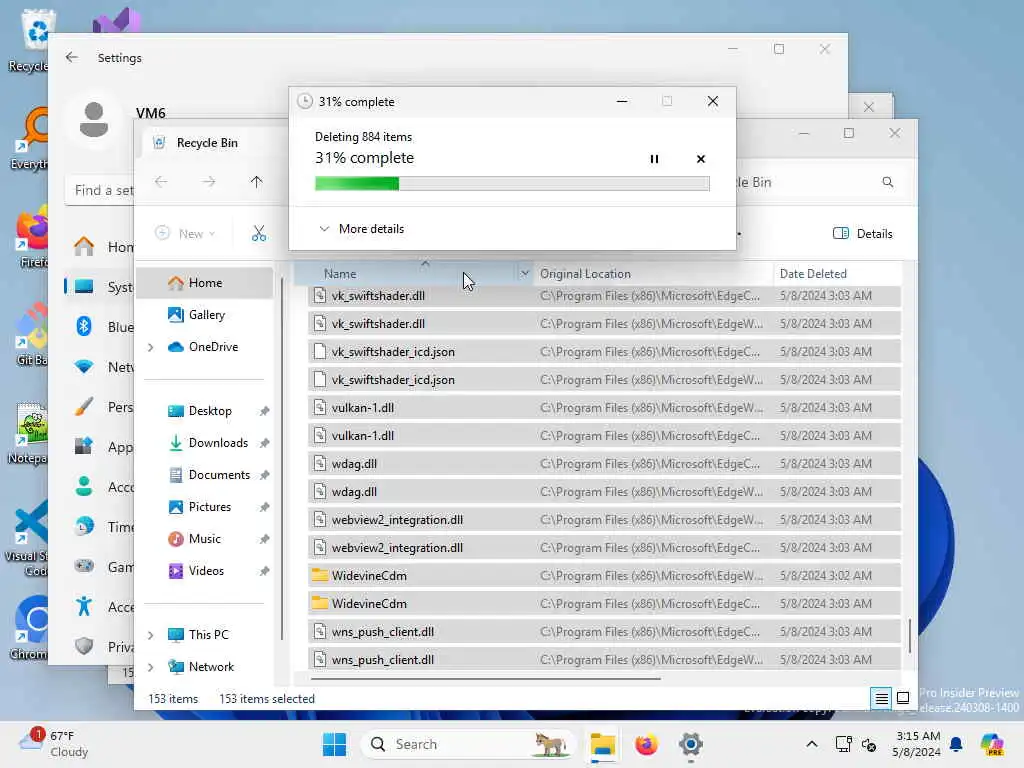Open Home in Settings sidebar
The image size is (1024, 768).
tap(101, 247)
